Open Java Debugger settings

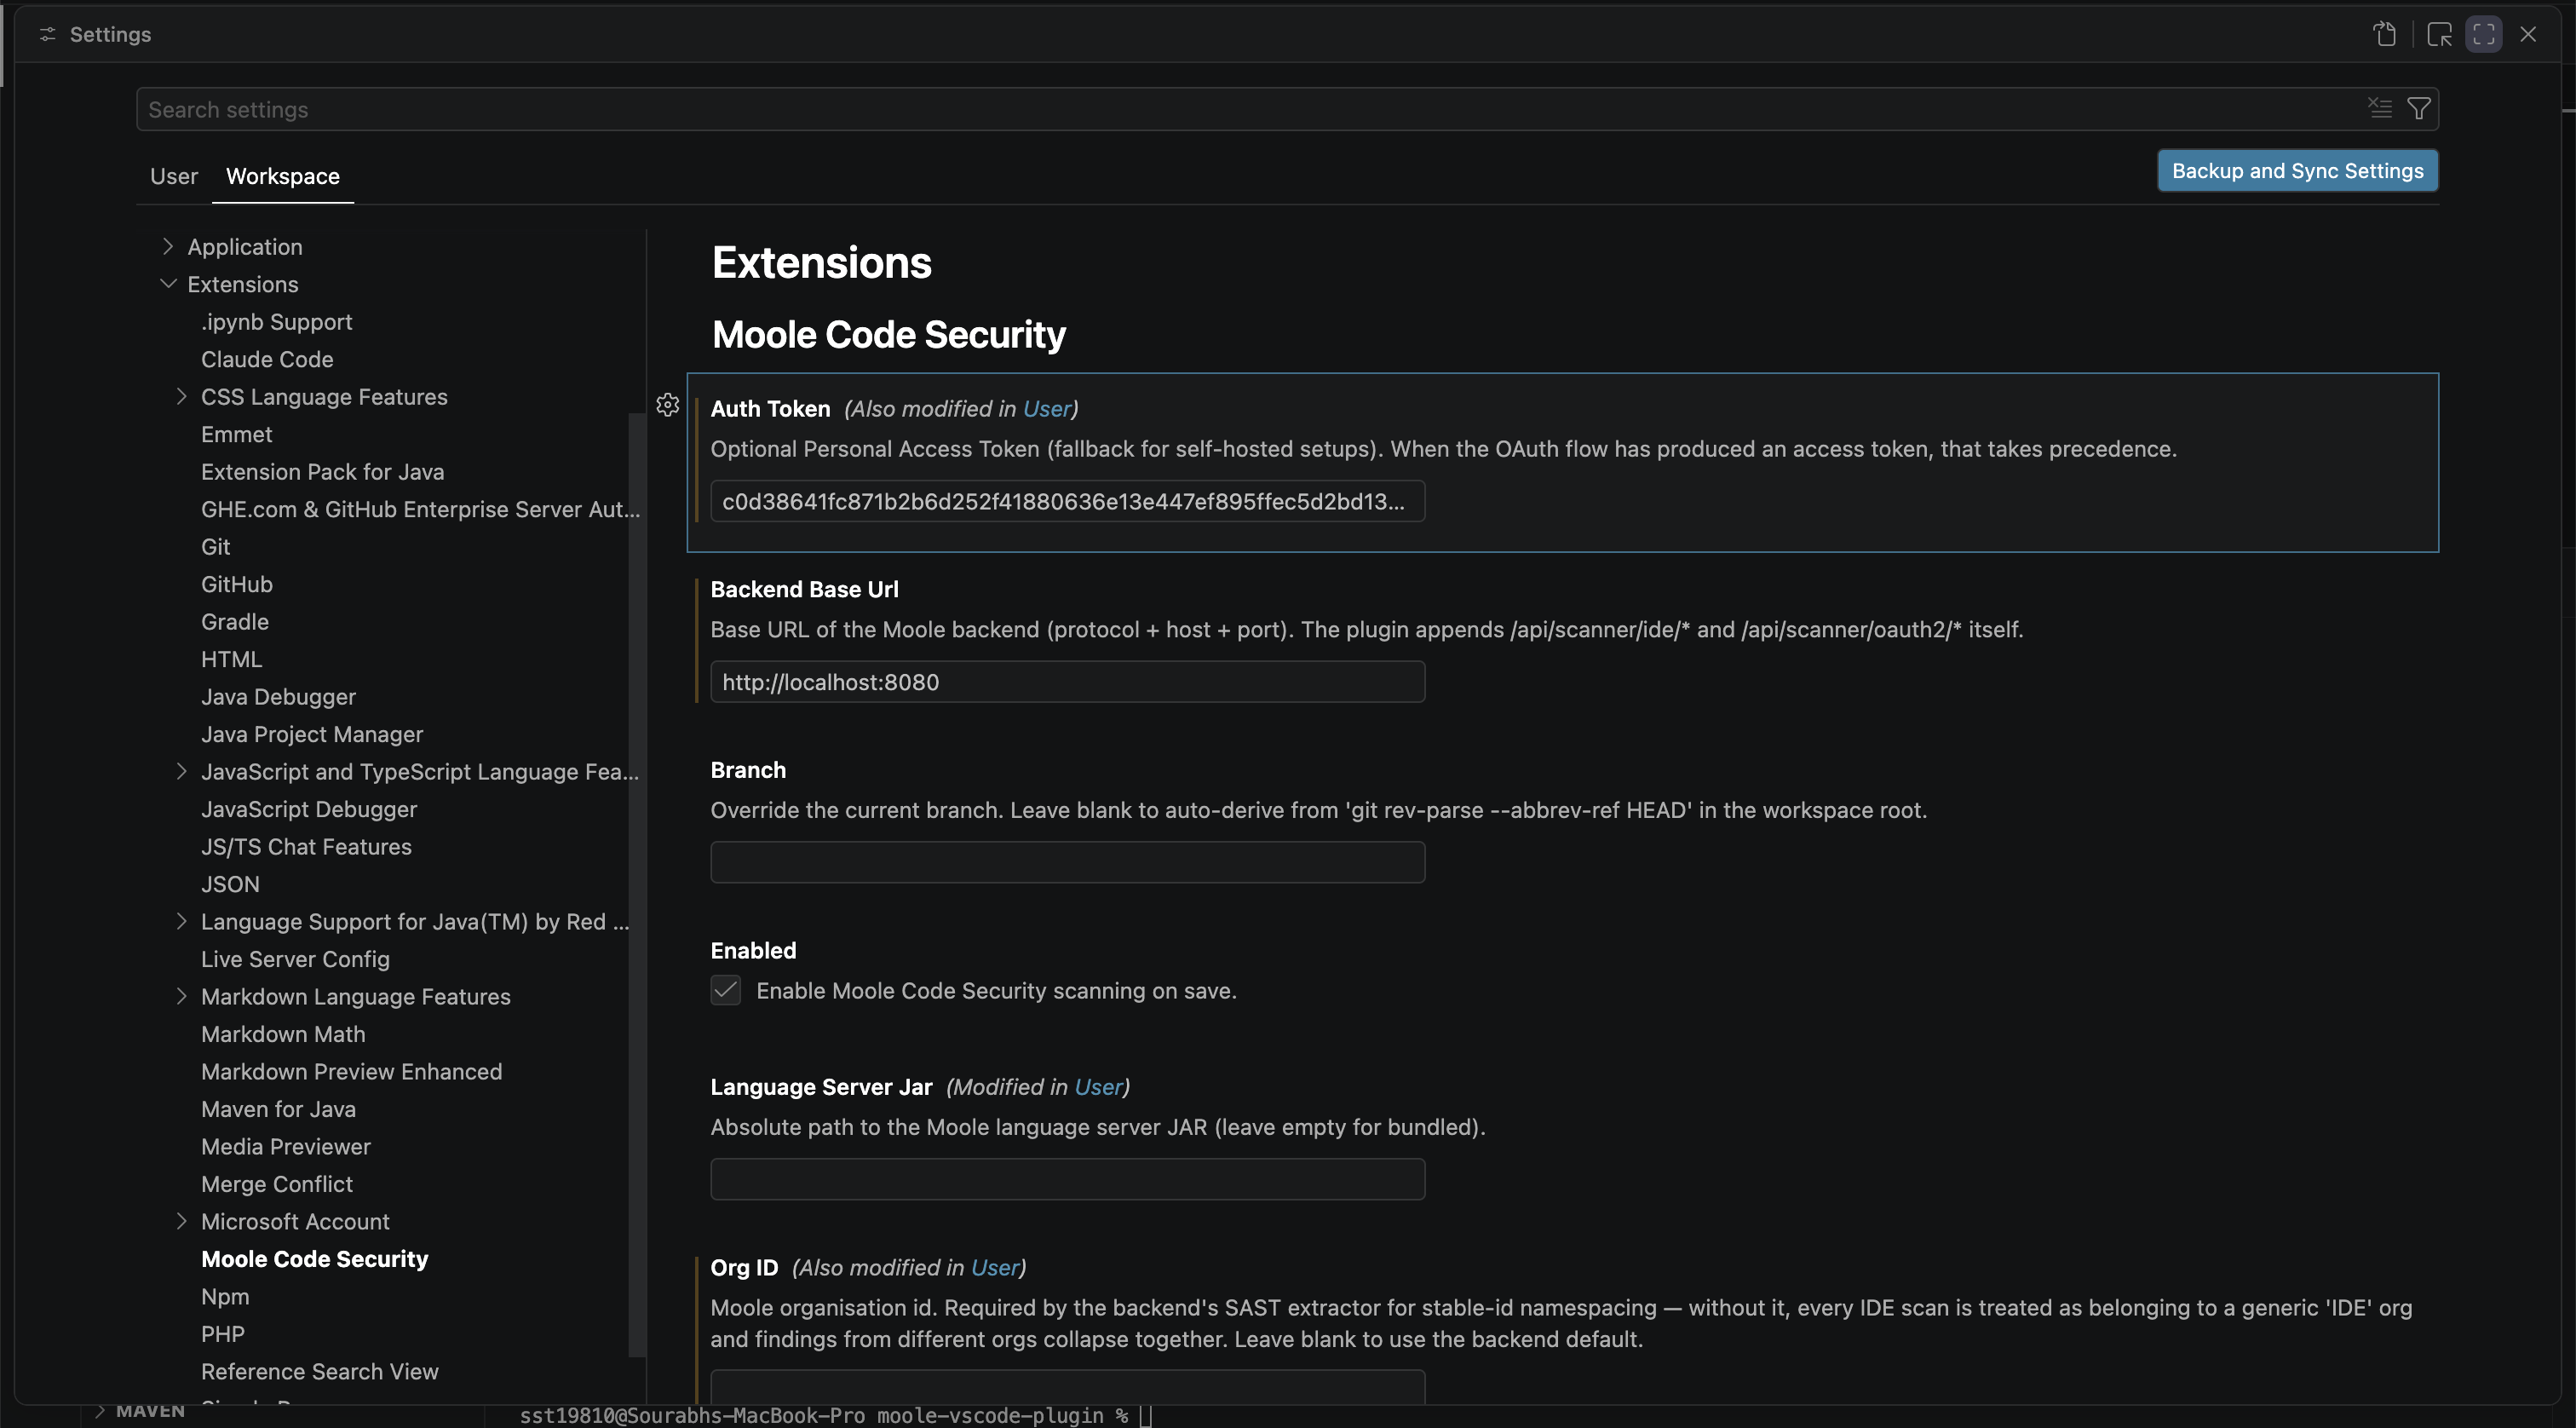[278, 697]
